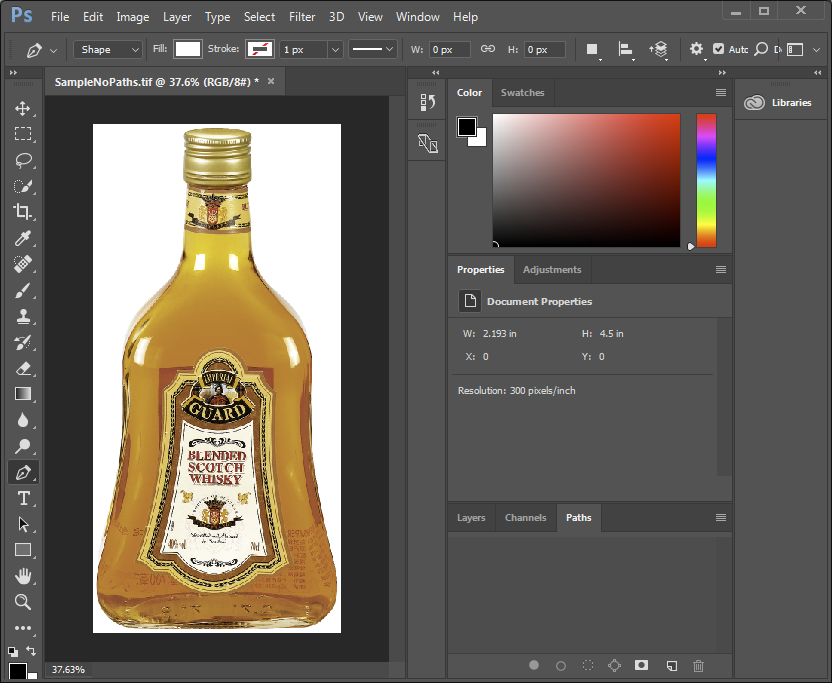Select the Clone Stamp tool

22,316
